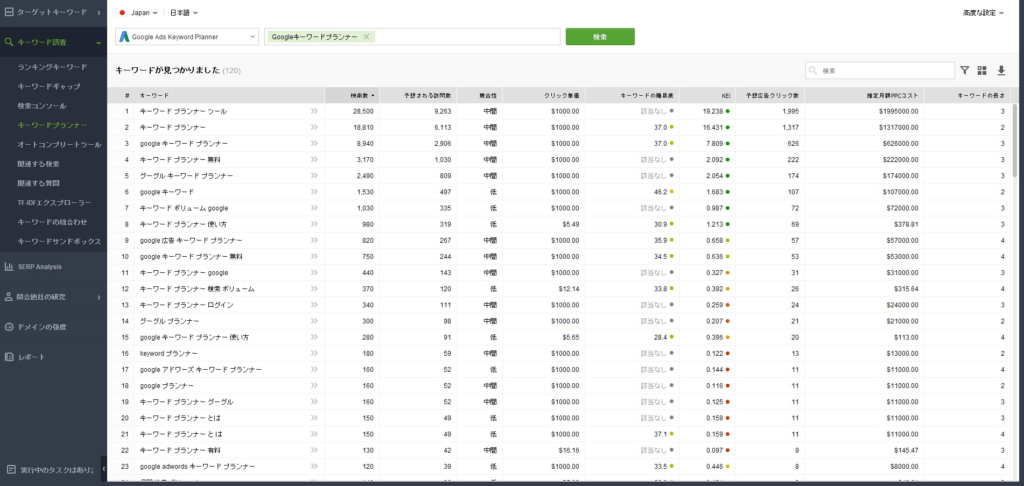Click the double-arrow icon for キーワード プランナー ログイン

tap(314, 305)
